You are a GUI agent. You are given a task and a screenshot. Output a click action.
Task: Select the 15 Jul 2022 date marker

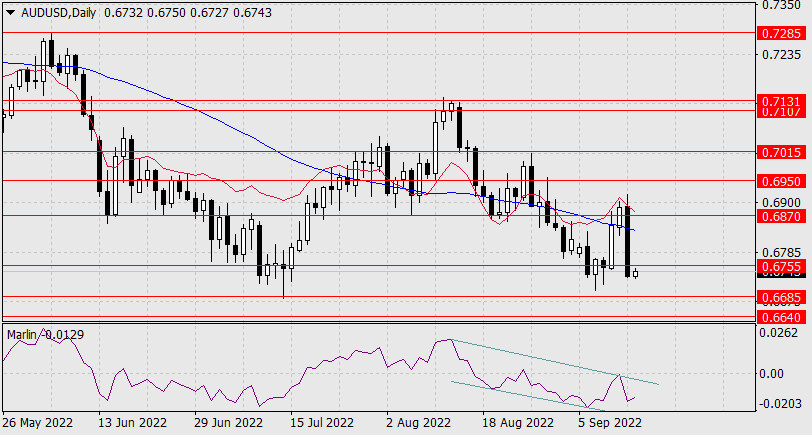[x=323, y=423]
